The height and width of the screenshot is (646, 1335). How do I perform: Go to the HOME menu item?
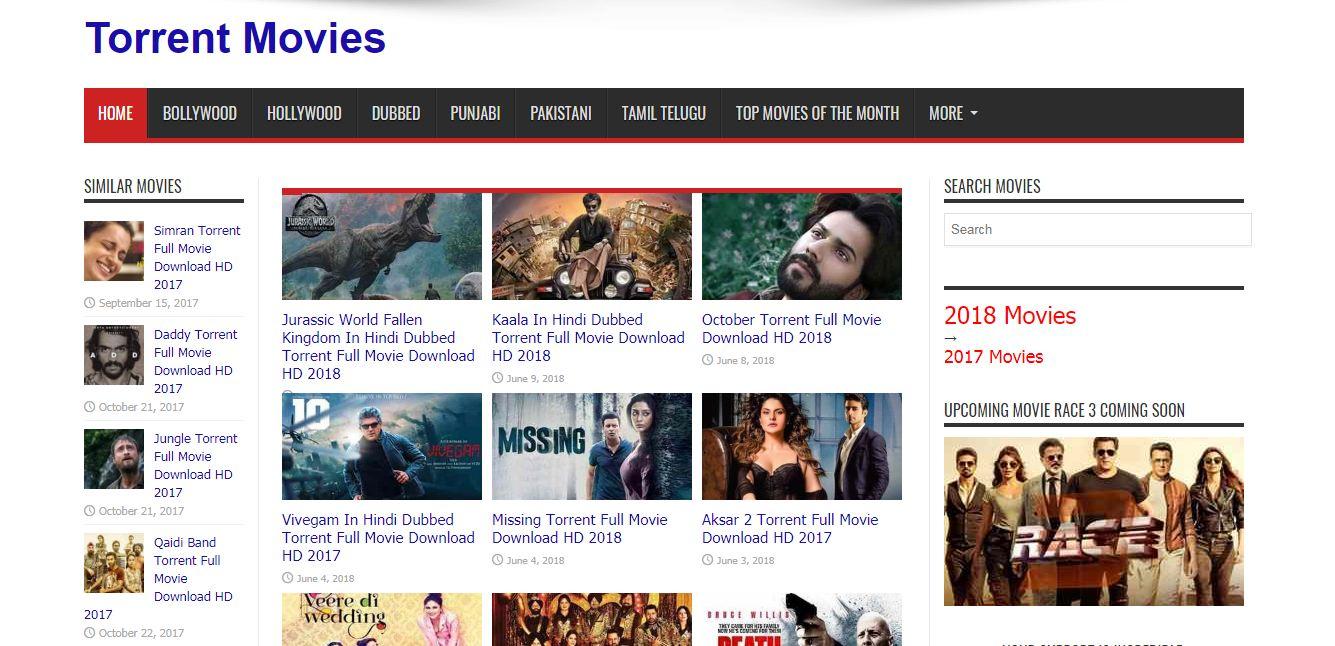[115, 113]
